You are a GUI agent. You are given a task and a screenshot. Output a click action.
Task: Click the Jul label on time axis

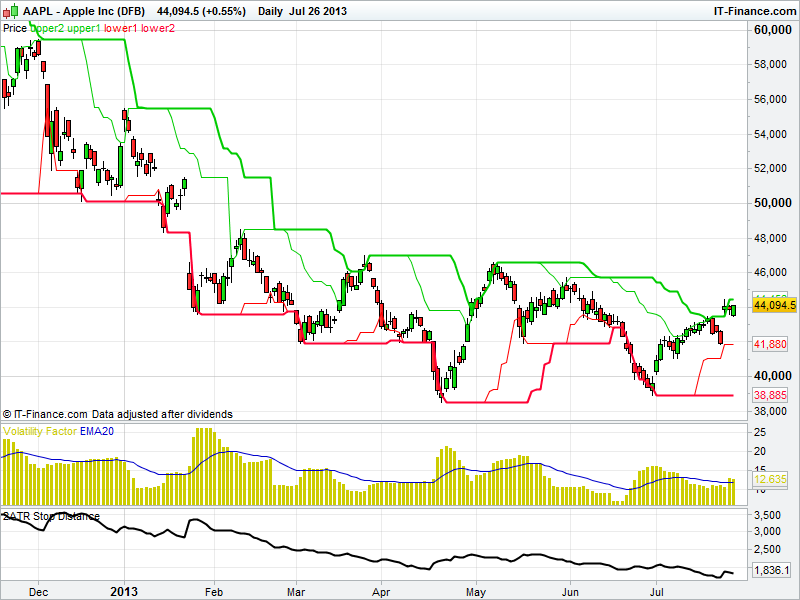656,592
